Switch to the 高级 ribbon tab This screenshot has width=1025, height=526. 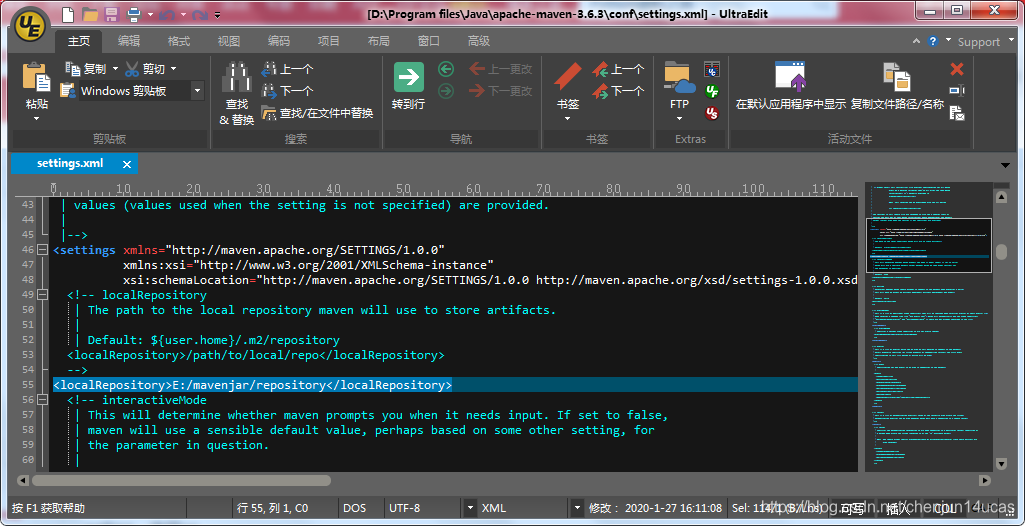[479, 41]
